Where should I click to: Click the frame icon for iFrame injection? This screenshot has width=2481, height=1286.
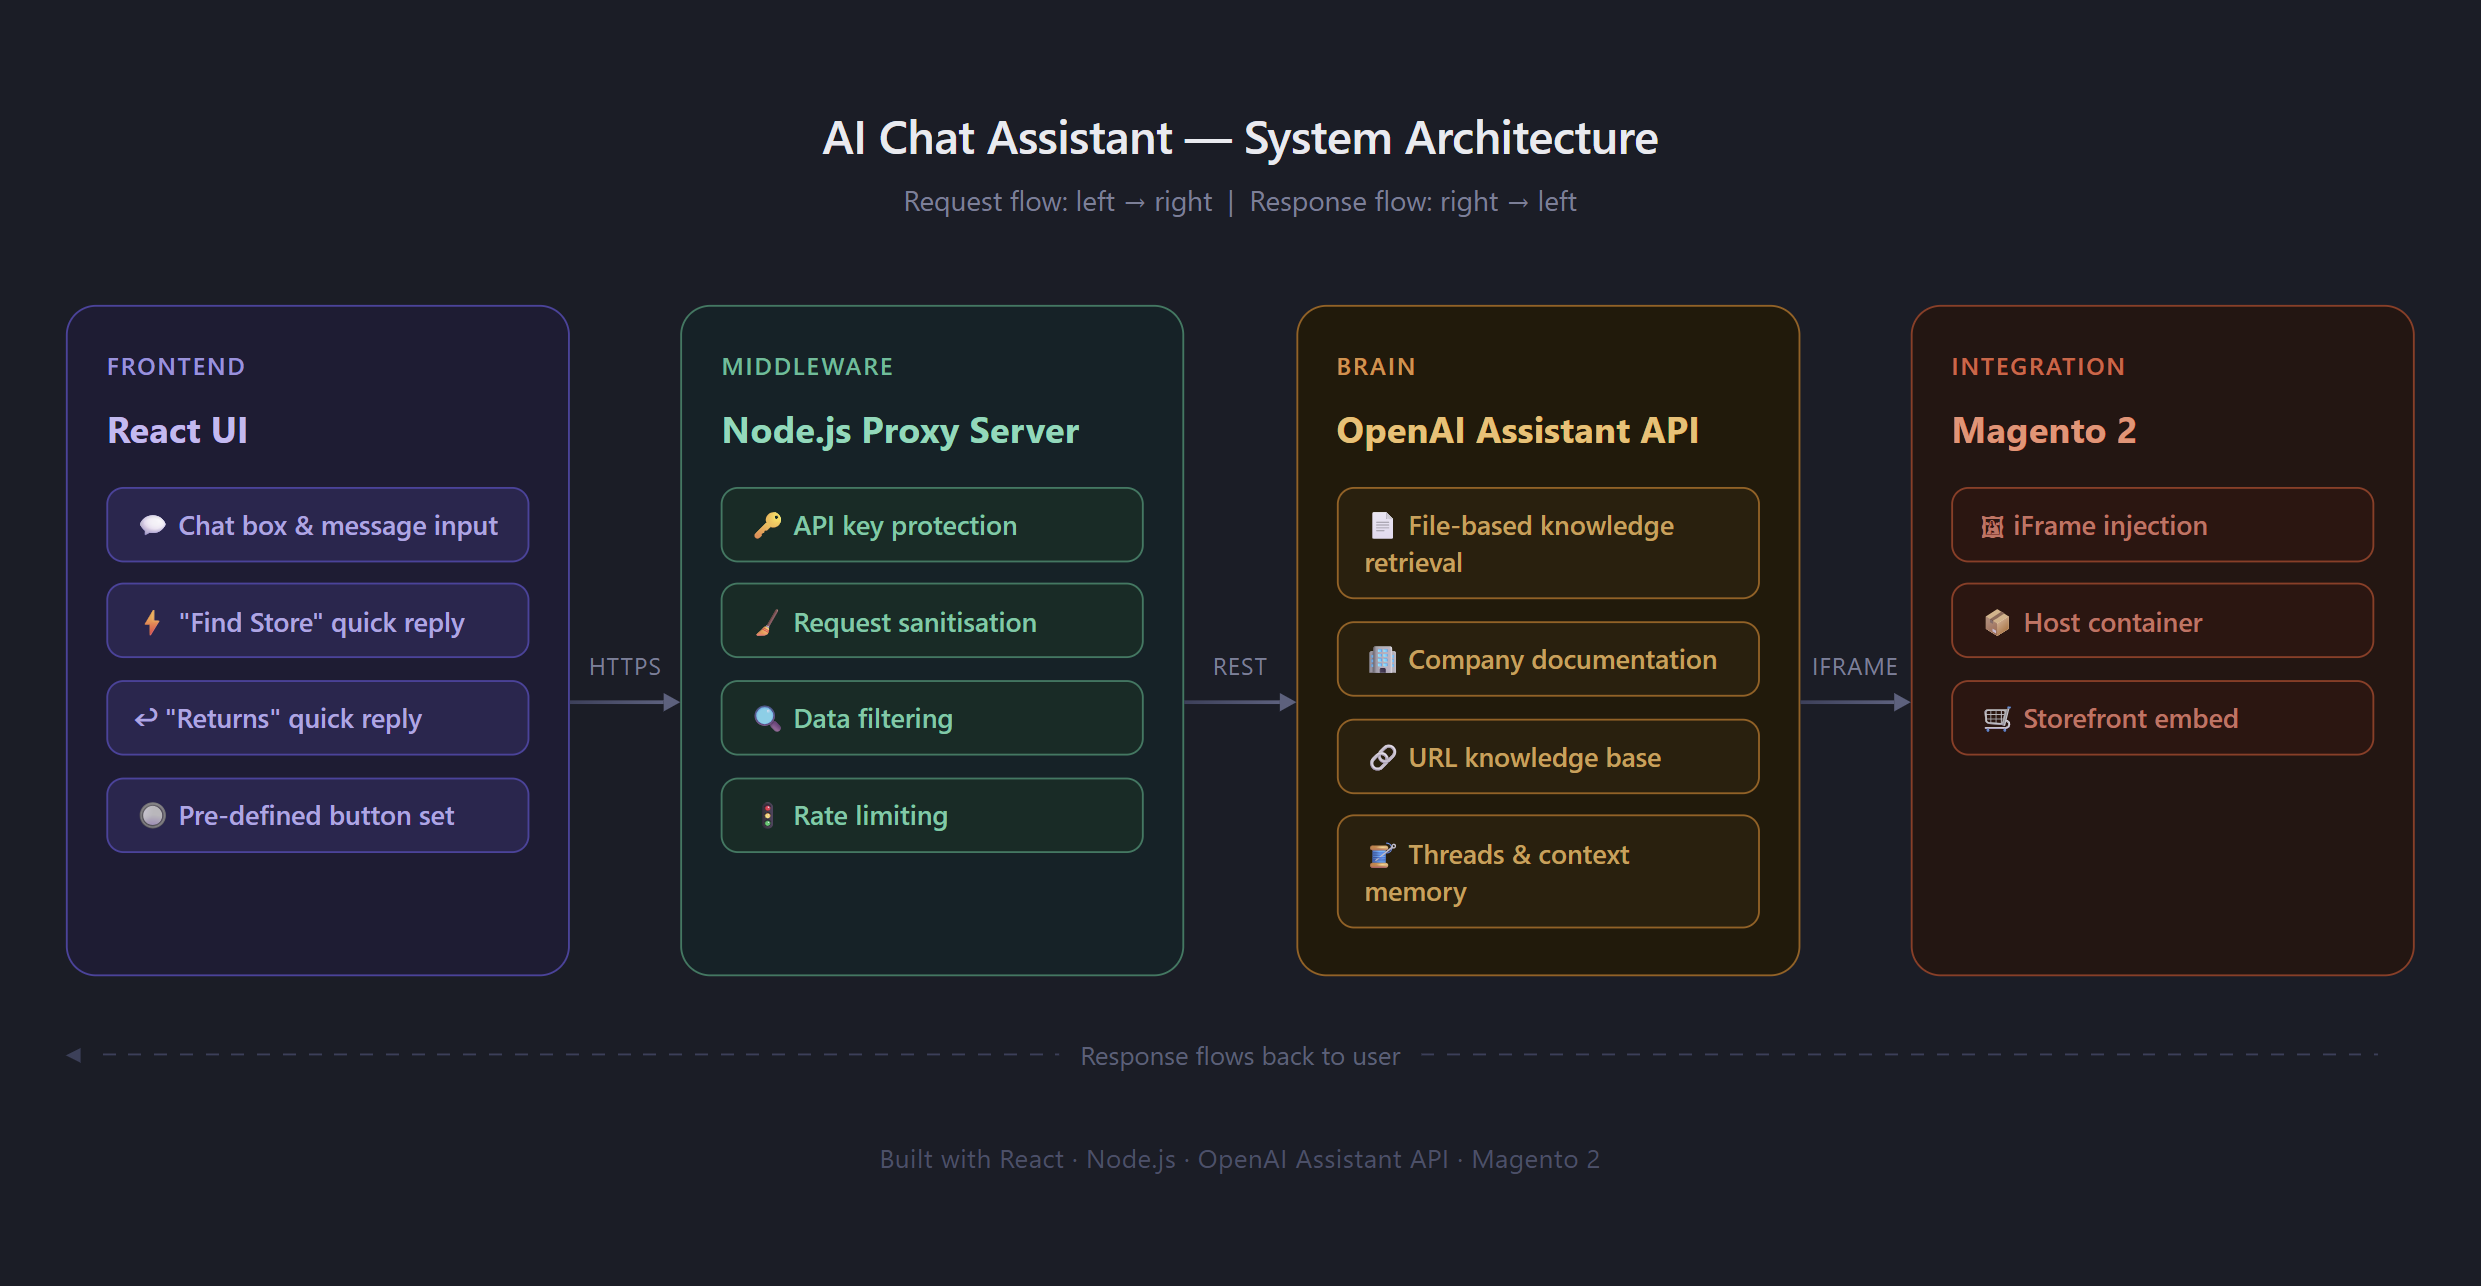point(1992,526)
